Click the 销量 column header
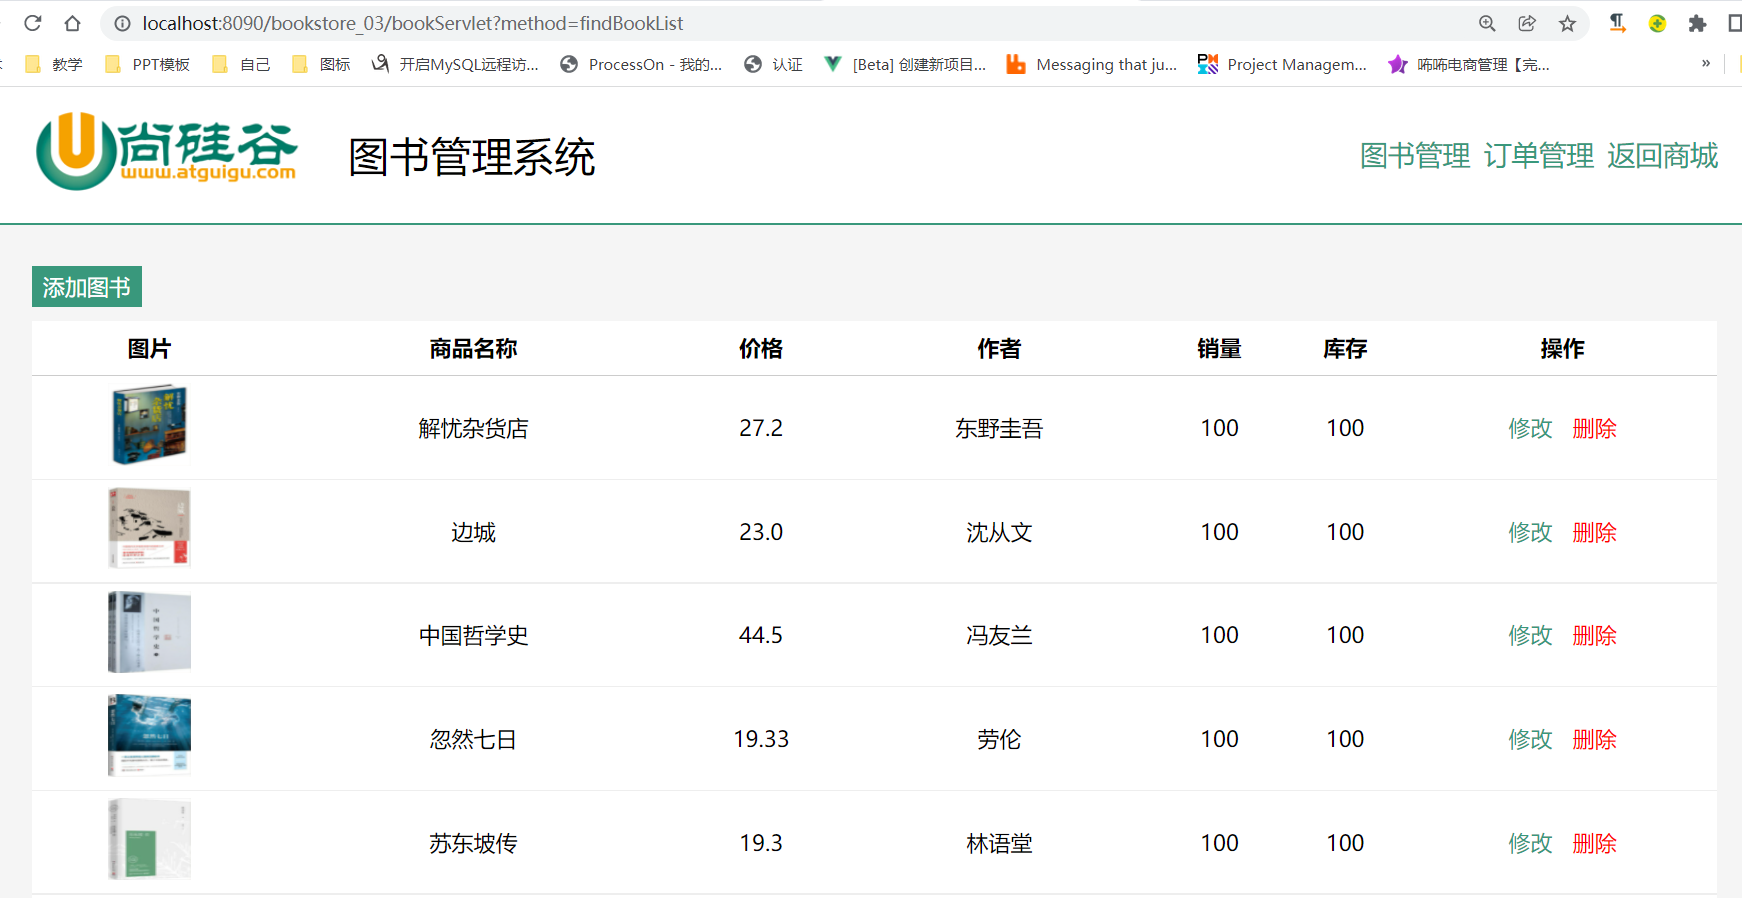 (1219, 348)
